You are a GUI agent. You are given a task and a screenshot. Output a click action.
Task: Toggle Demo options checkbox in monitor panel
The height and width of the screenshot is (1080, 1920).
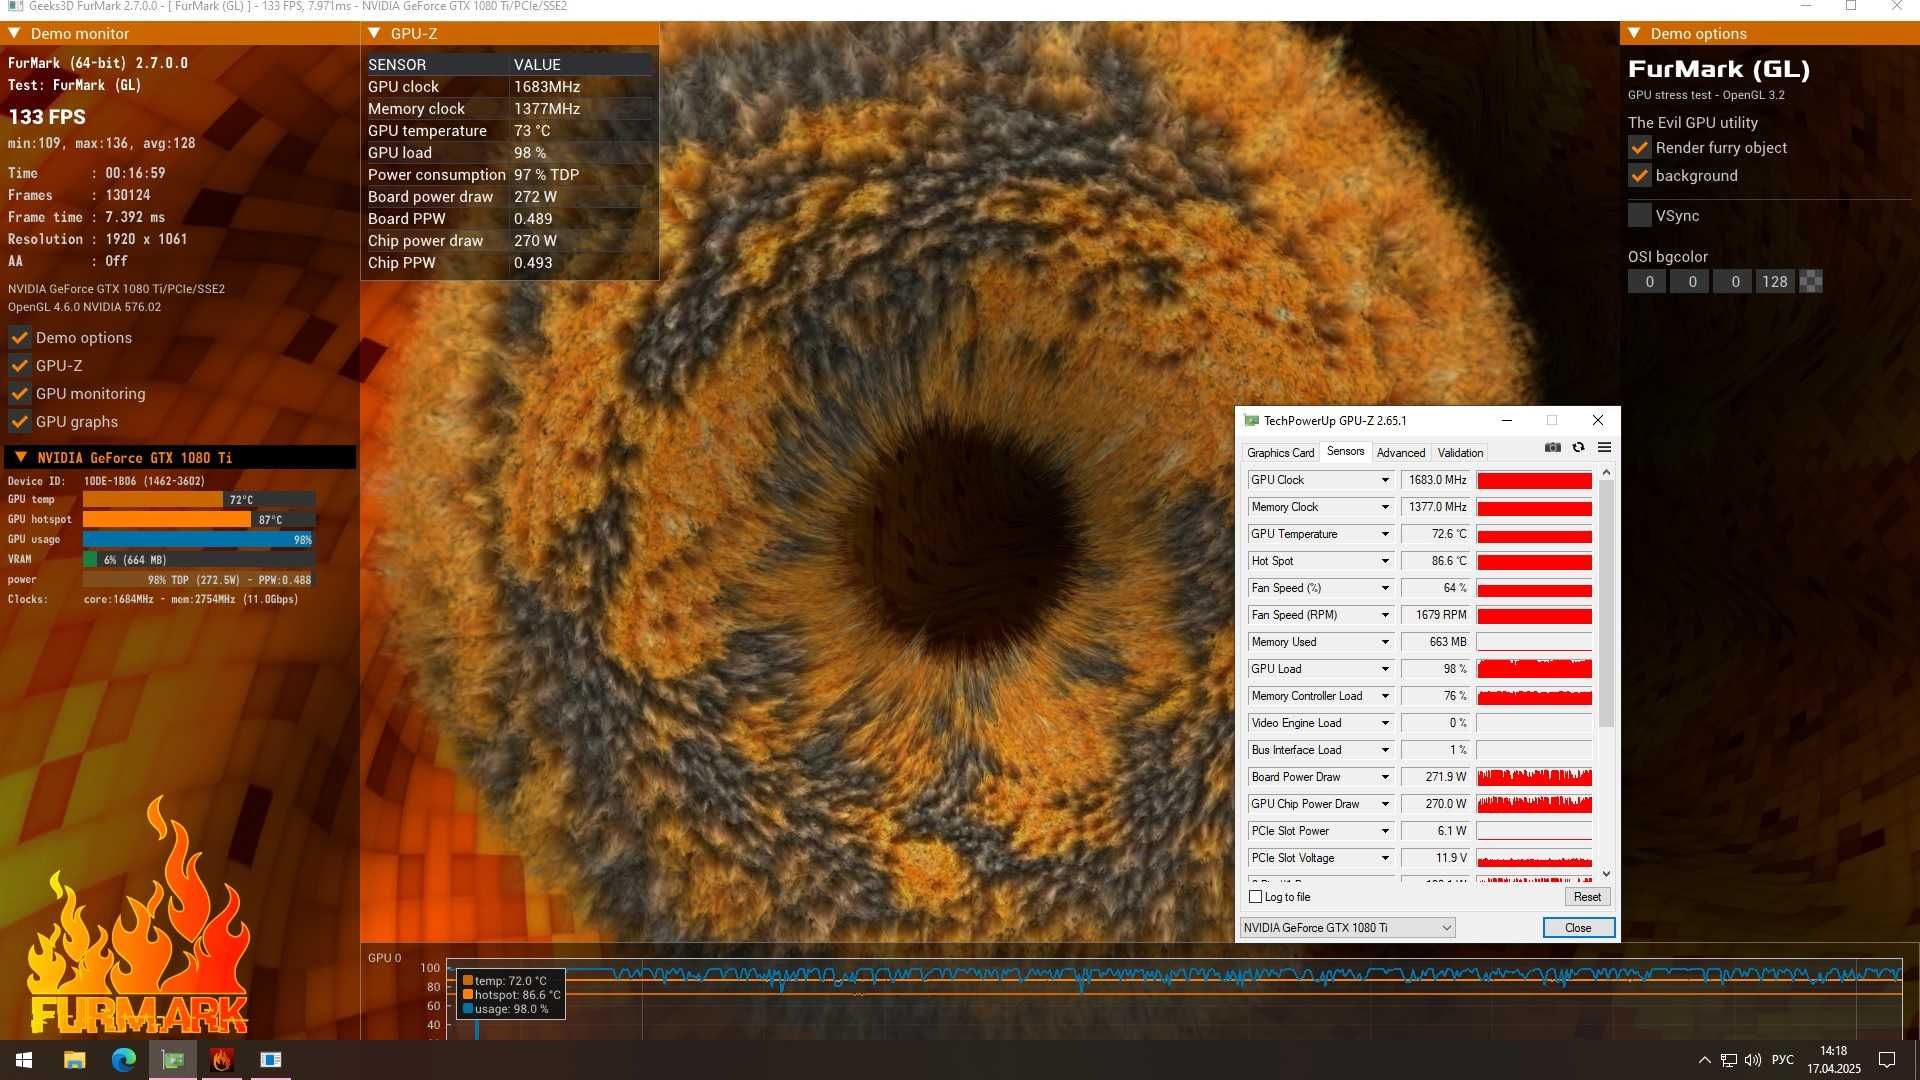[19, 338]
